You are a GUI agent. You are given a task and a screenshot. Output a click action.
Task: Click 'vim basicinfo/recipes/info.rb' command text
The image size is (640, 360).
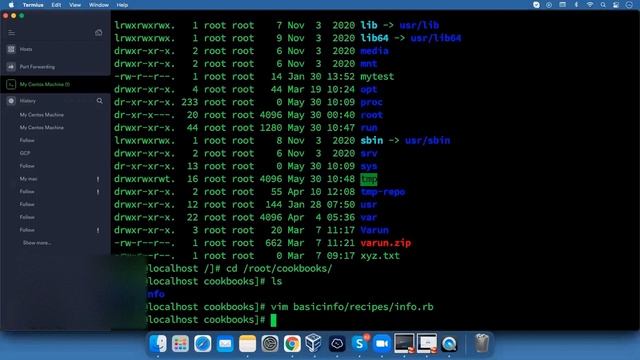click(352, 307)
